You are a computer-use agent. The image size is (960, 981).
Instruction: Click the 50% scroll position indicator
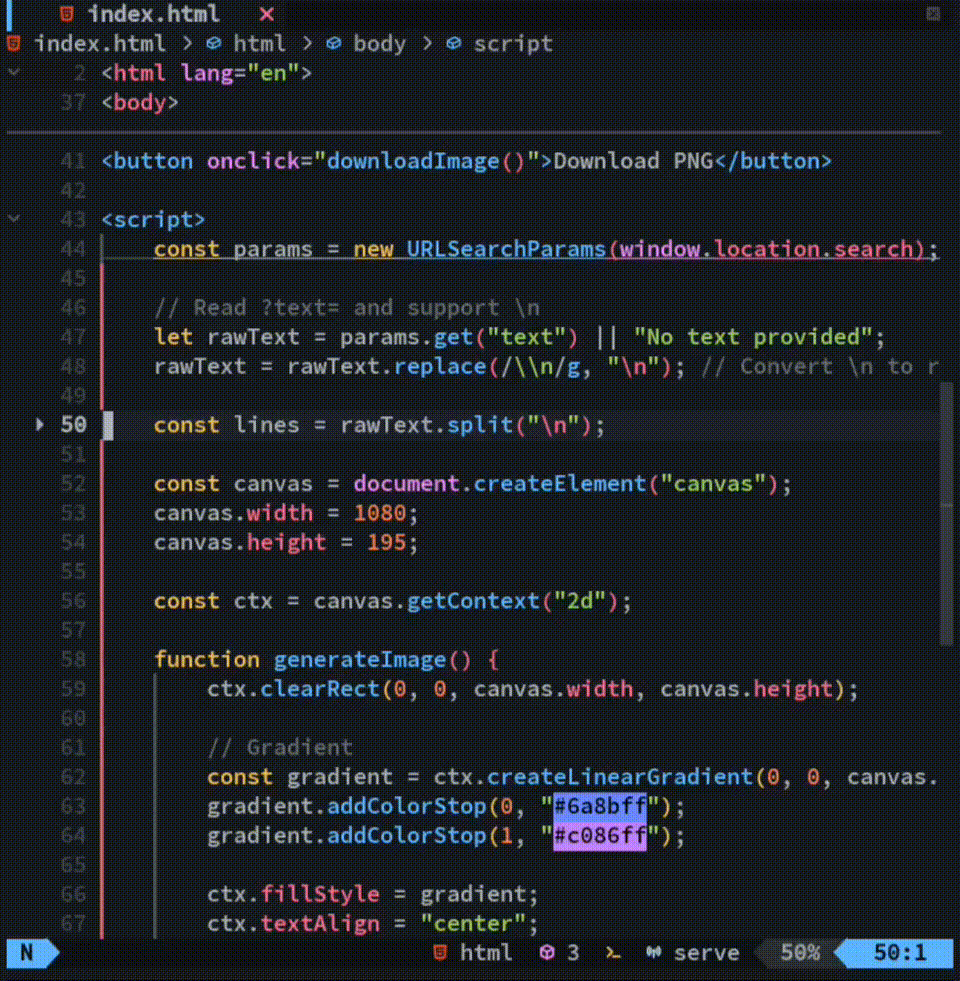pyautogui.click(x=800, y=953)
